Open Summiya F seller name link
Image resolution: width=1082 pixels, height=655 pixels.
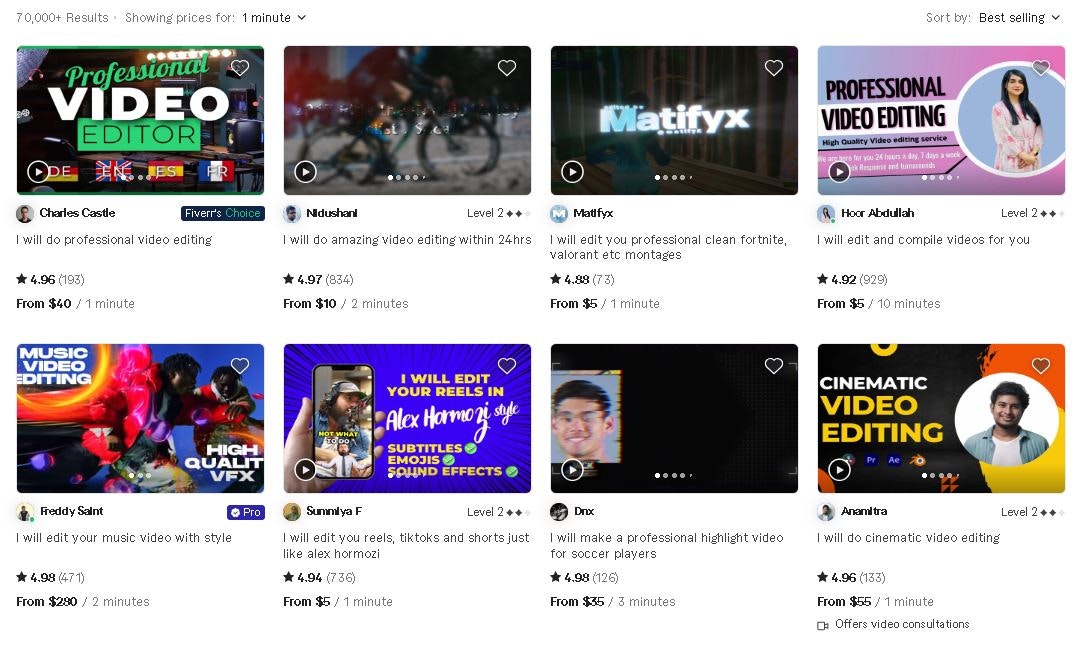click(x=334, y=511)
